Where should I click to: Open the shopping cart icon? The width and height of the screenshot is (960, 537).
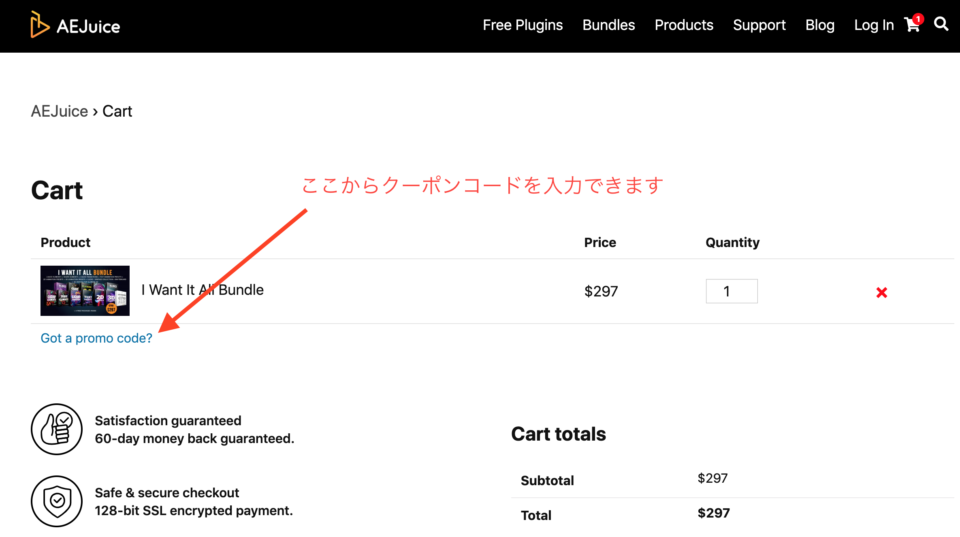[912, 24]
